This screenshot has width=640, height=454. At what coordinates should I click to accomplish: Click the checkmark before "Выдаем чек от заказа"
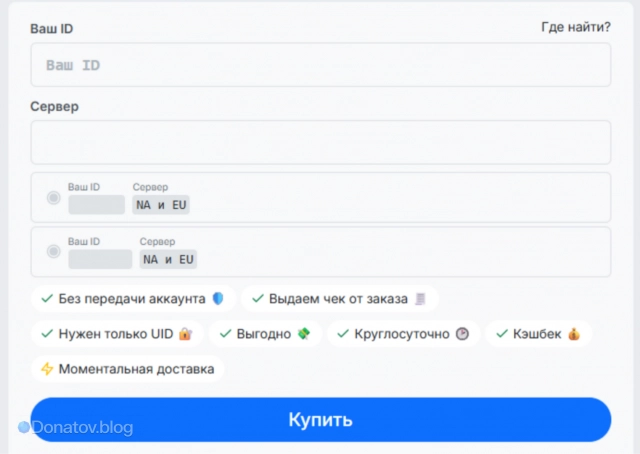click(x=258, y=299)
